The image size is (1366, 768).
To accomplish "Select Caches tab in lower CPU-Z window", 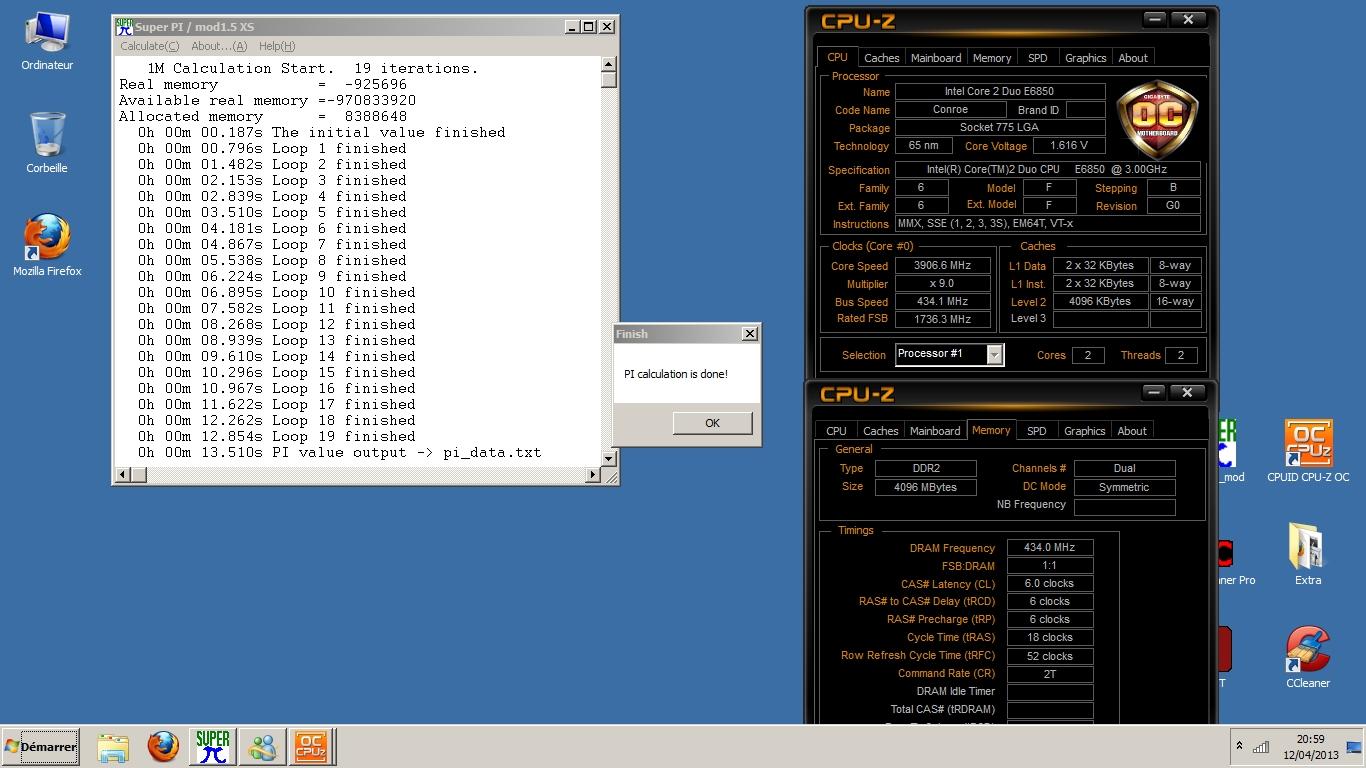I will (880, 431).
